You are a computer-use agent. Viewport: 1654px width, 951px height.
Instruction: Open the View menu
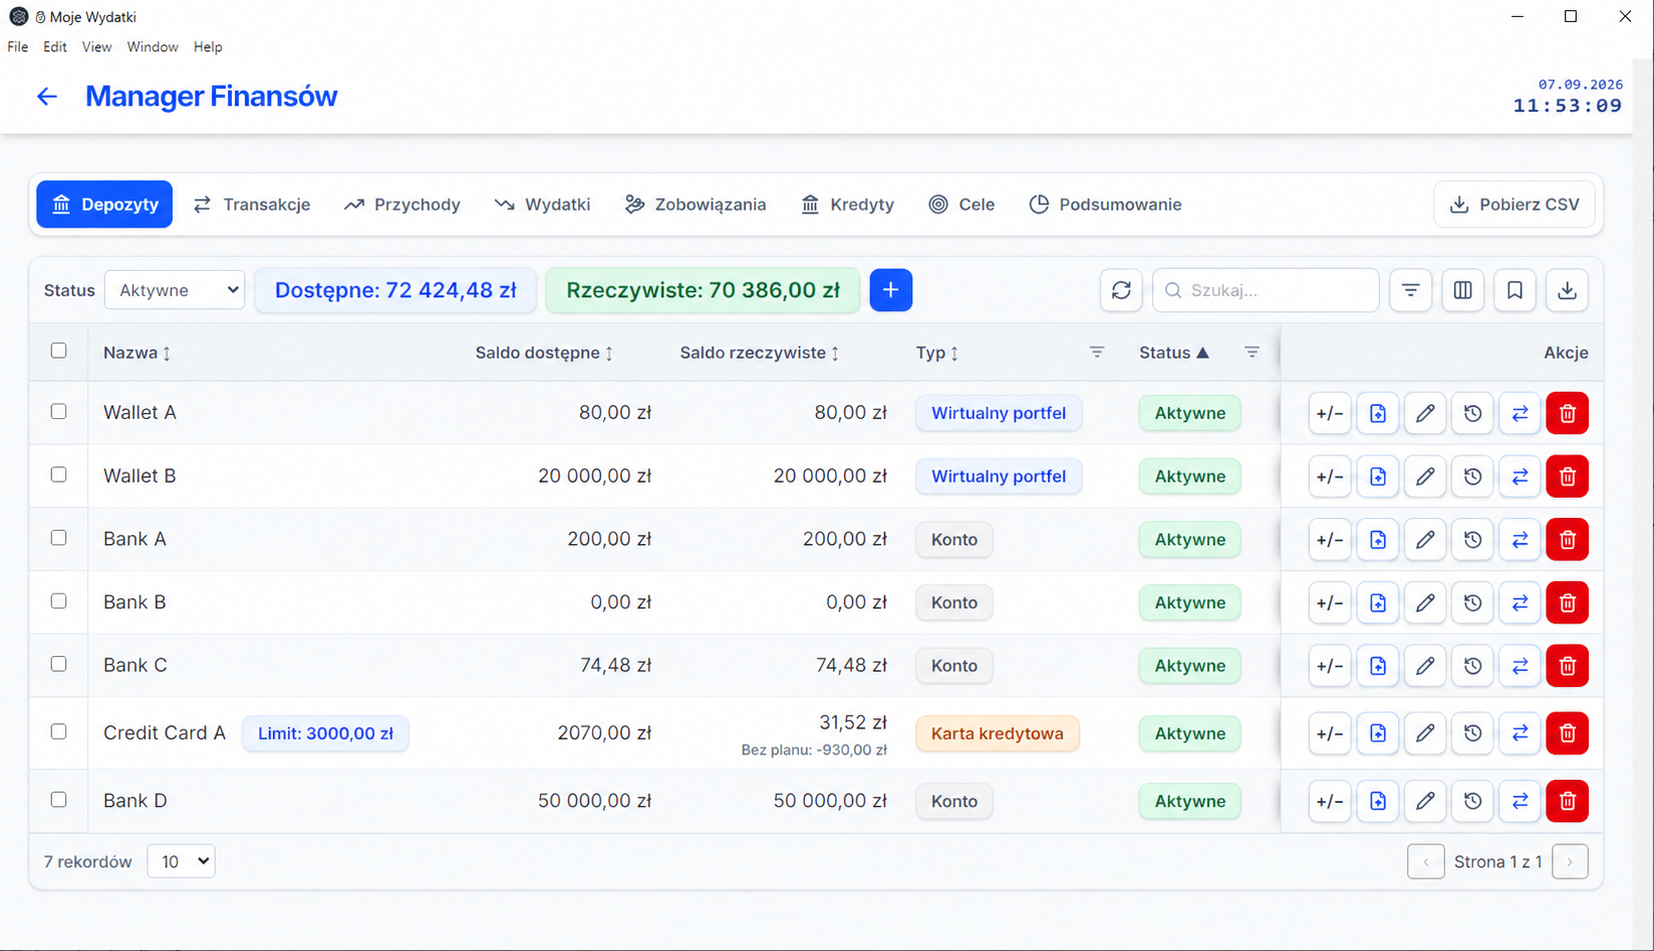tap(97, 47)
